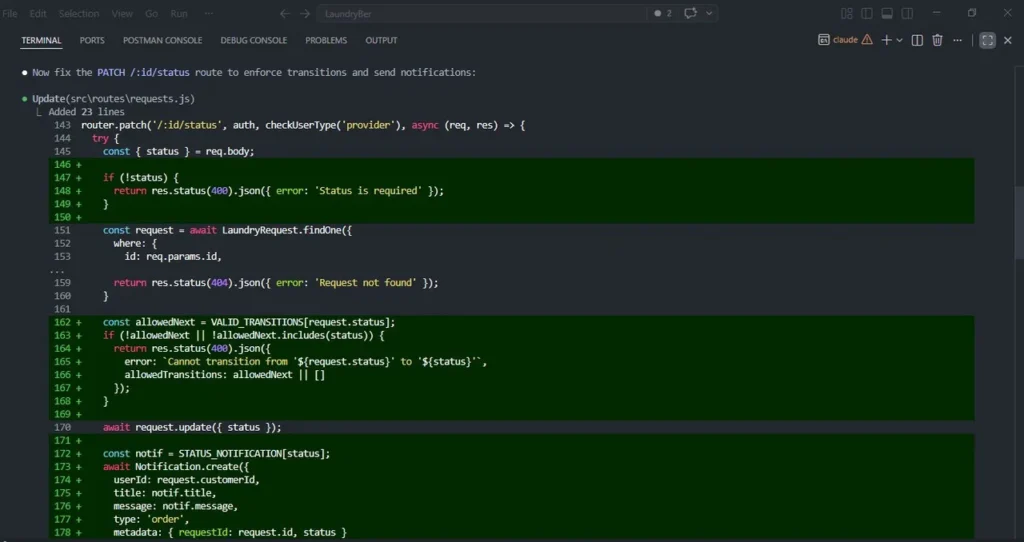Kill terminal with the trash icon

tap(937, 40)
